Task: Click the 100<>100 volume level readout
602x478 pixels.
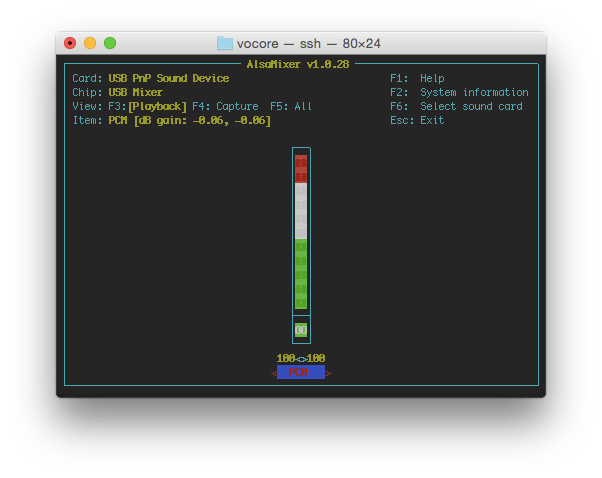Action: tap(301, 358)
